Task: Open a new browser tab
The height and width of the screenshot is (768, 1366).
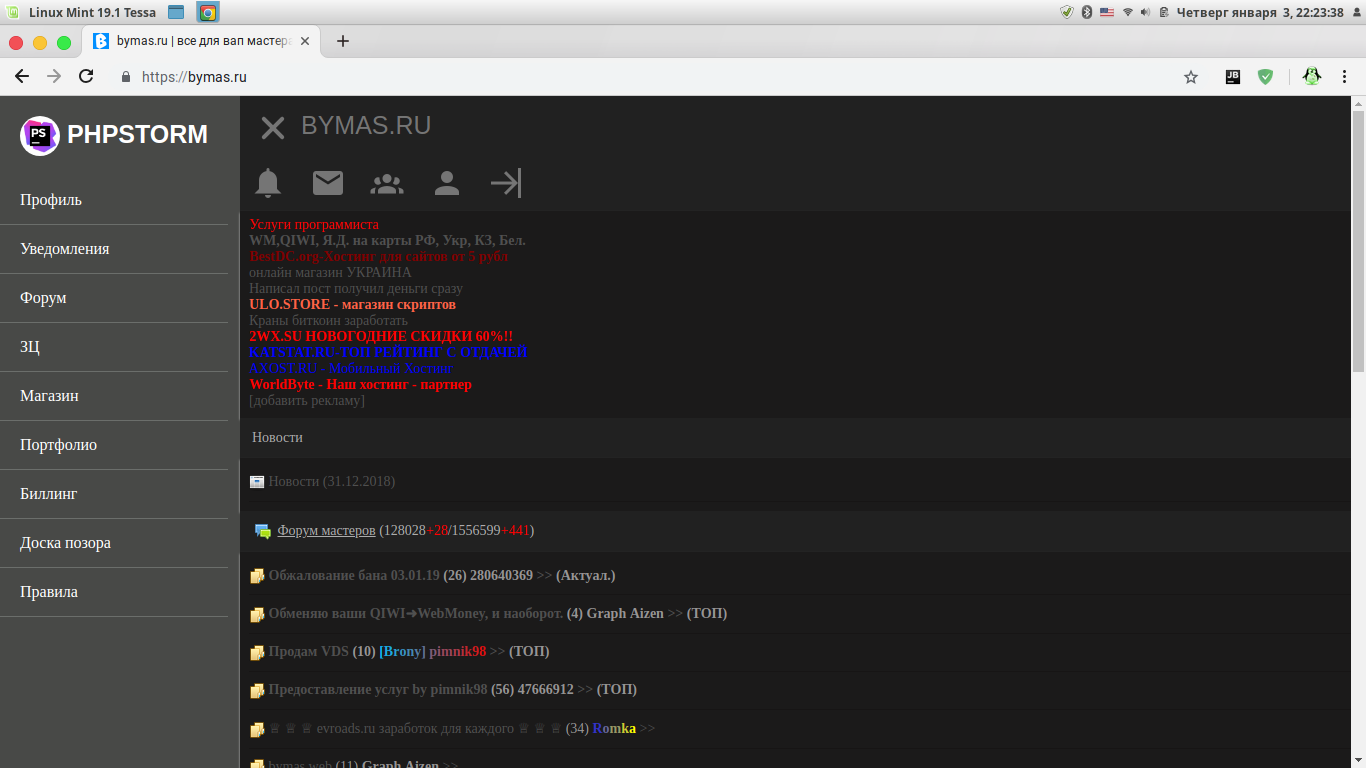Action: pos(342,41)
